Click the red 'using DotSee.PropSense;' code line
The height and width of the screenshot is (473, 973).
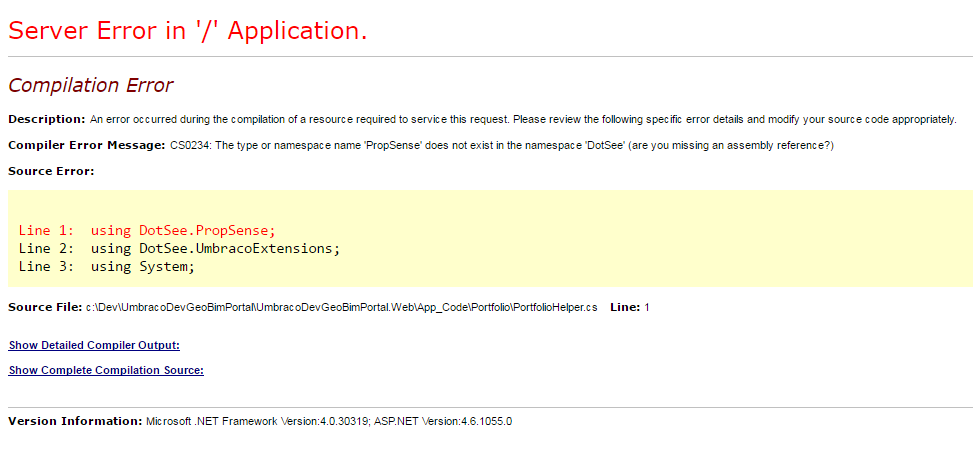click(x=146, y=231)
